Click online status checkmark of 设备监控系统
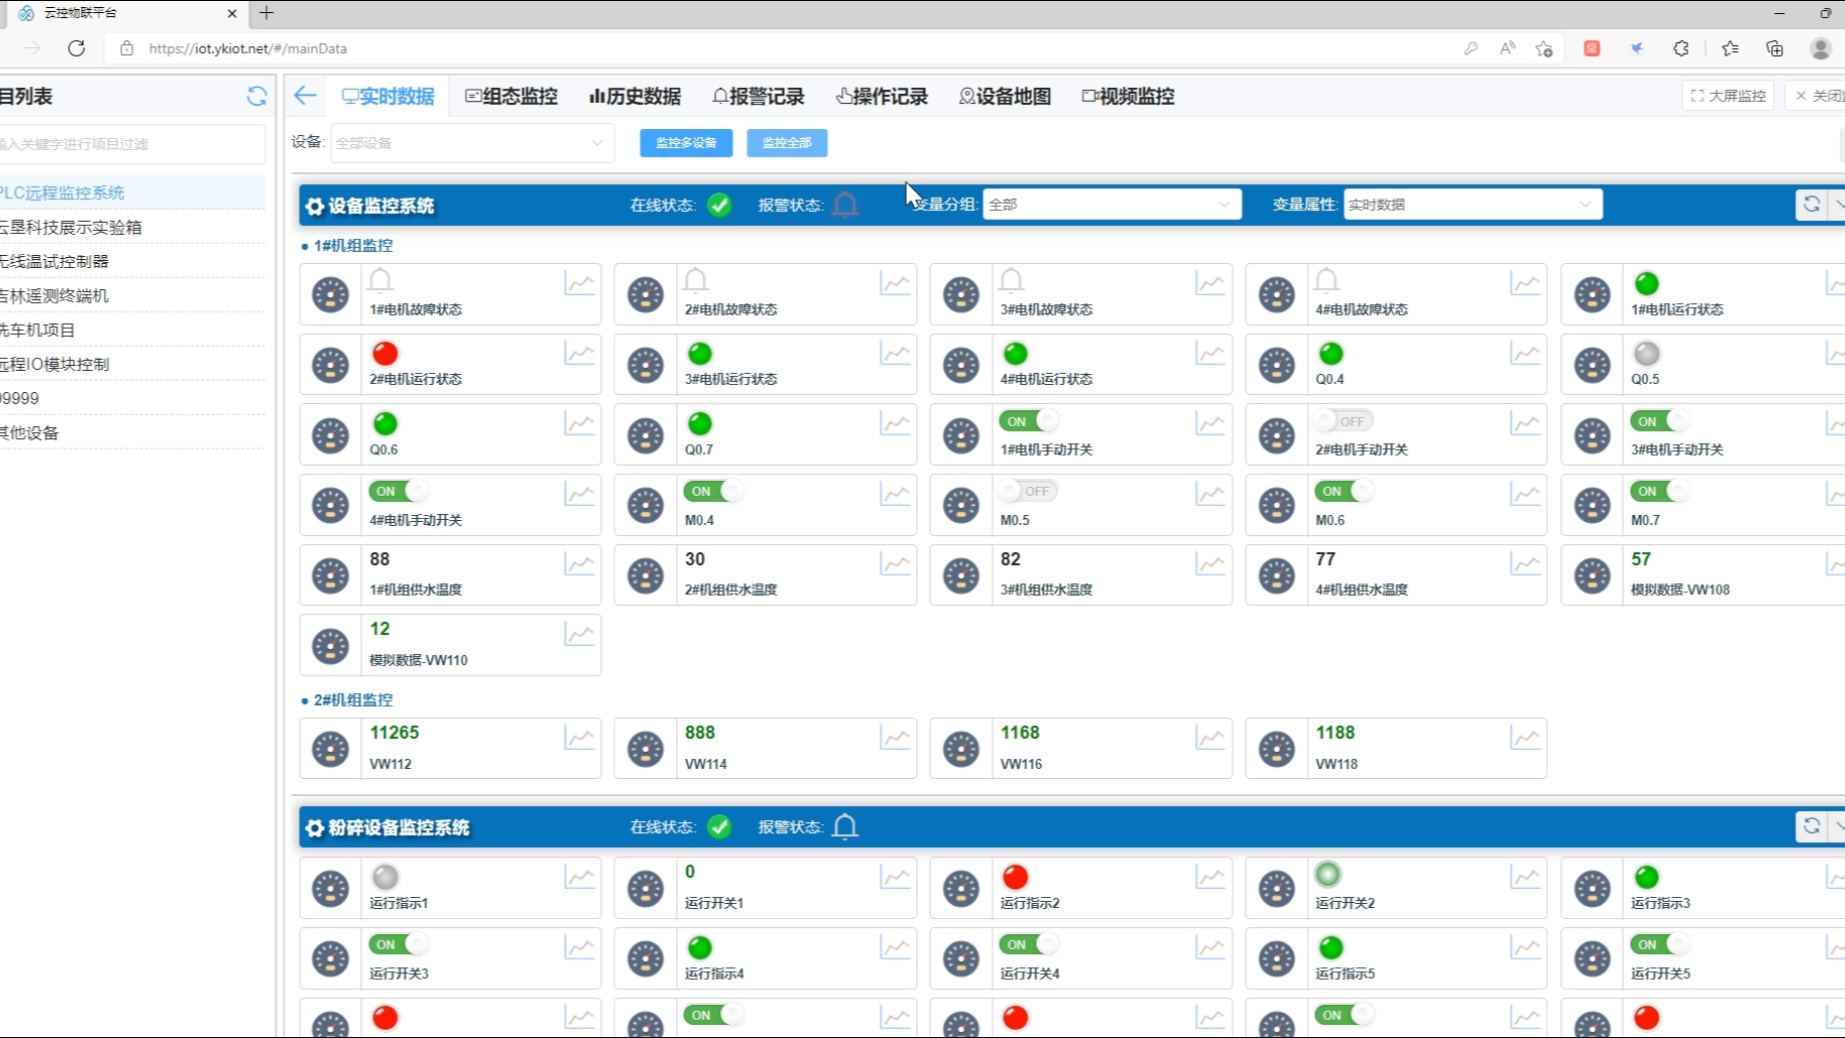Viewport: 1845px width, 1038px height. (719, 205)
